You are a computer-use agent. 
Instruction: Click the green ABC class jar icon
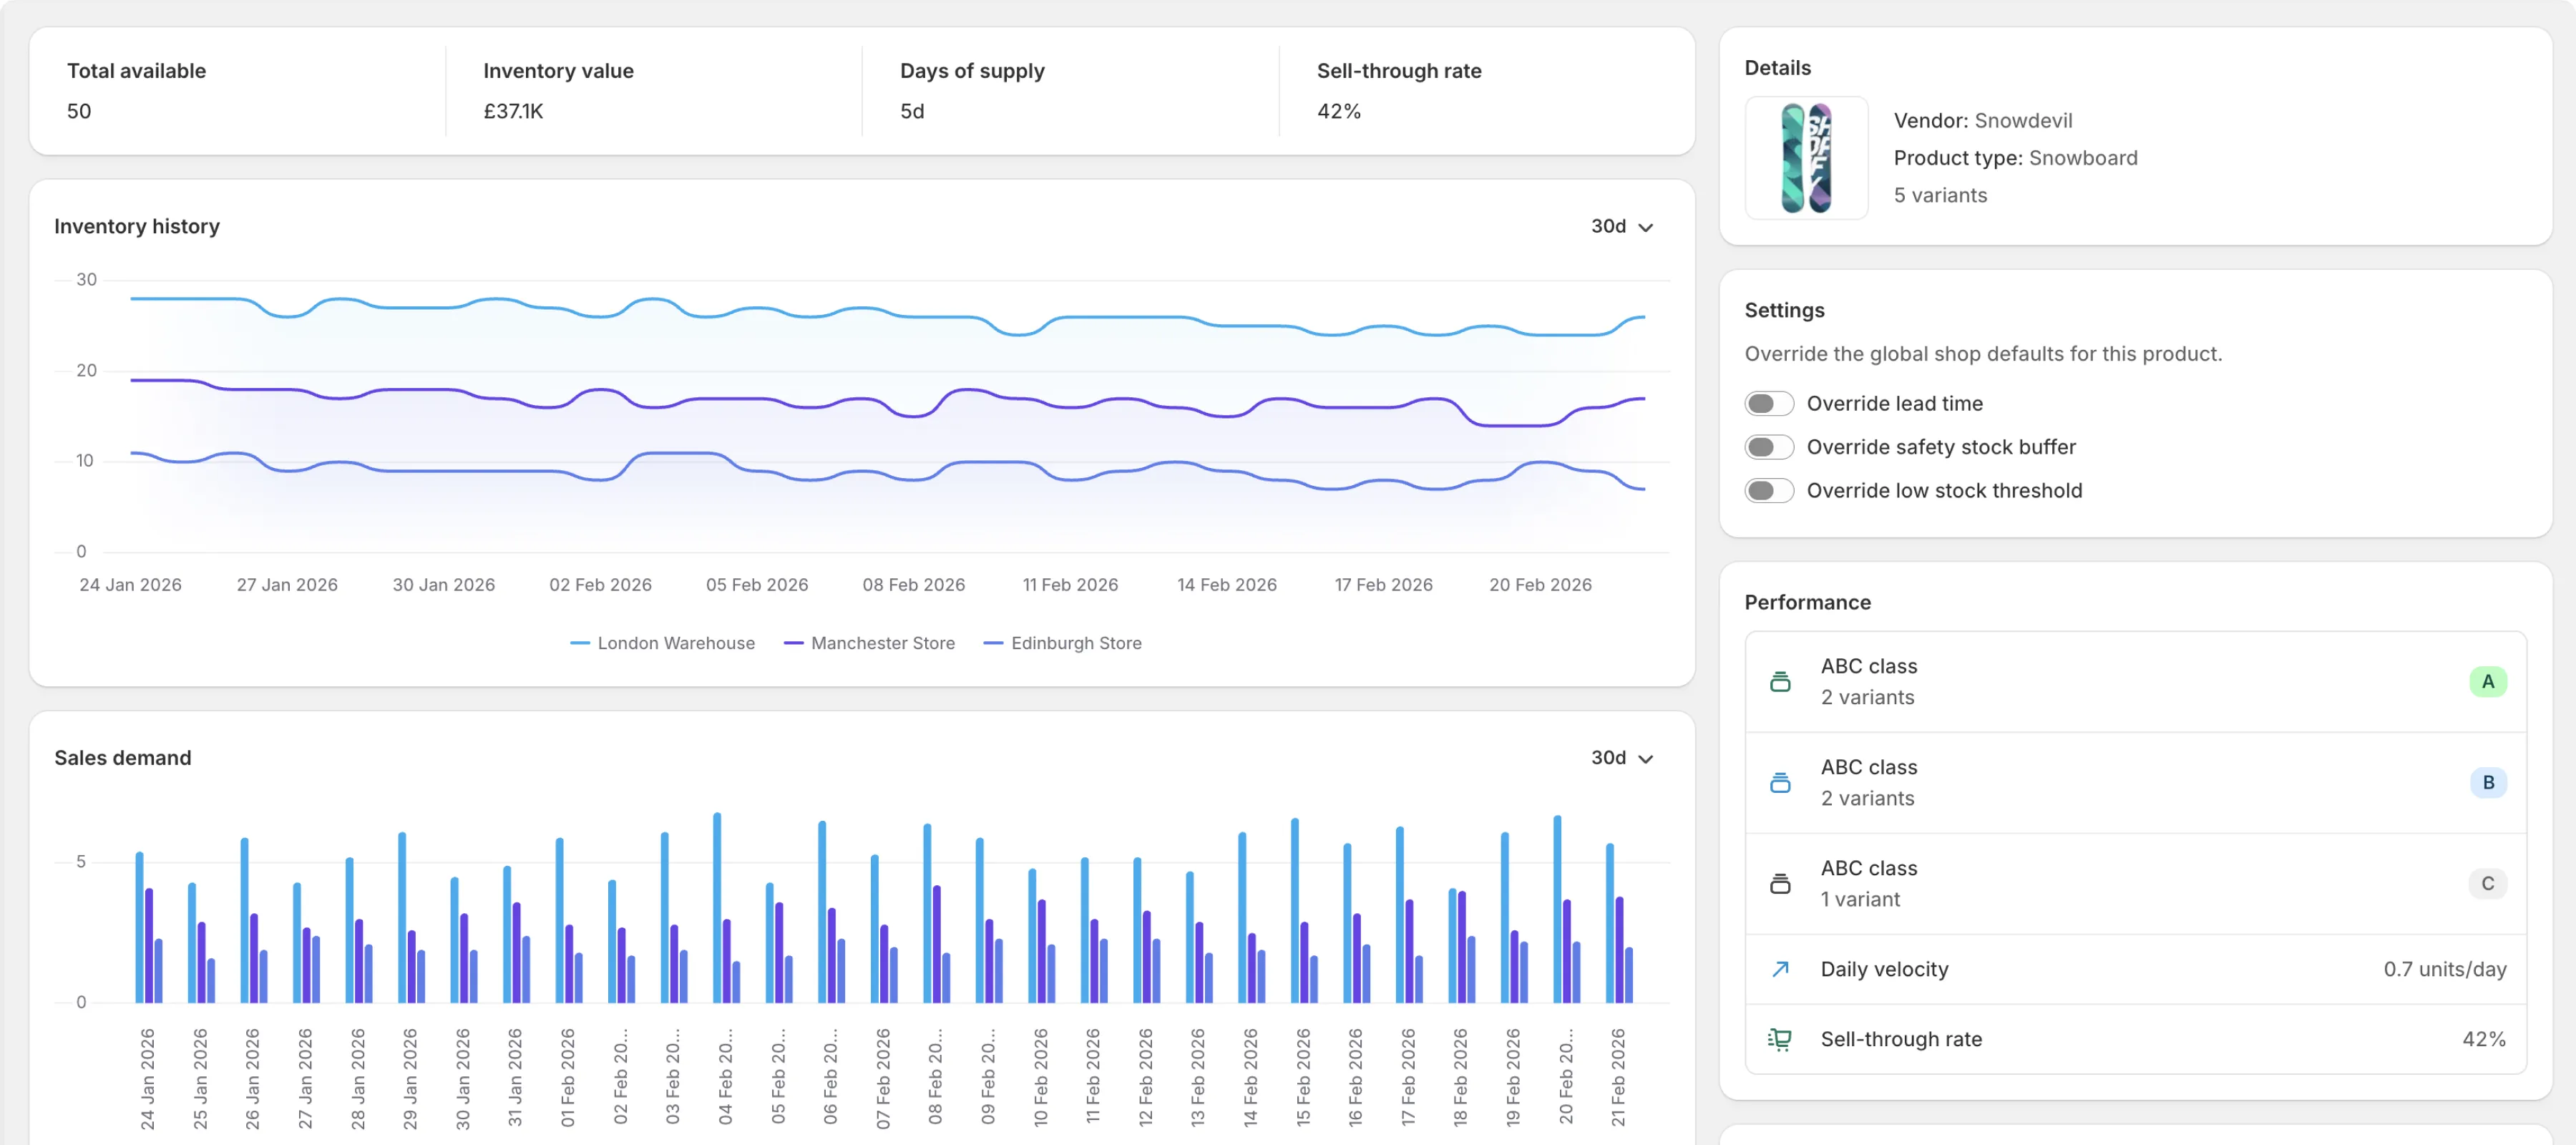click(x=1780, y=681)
